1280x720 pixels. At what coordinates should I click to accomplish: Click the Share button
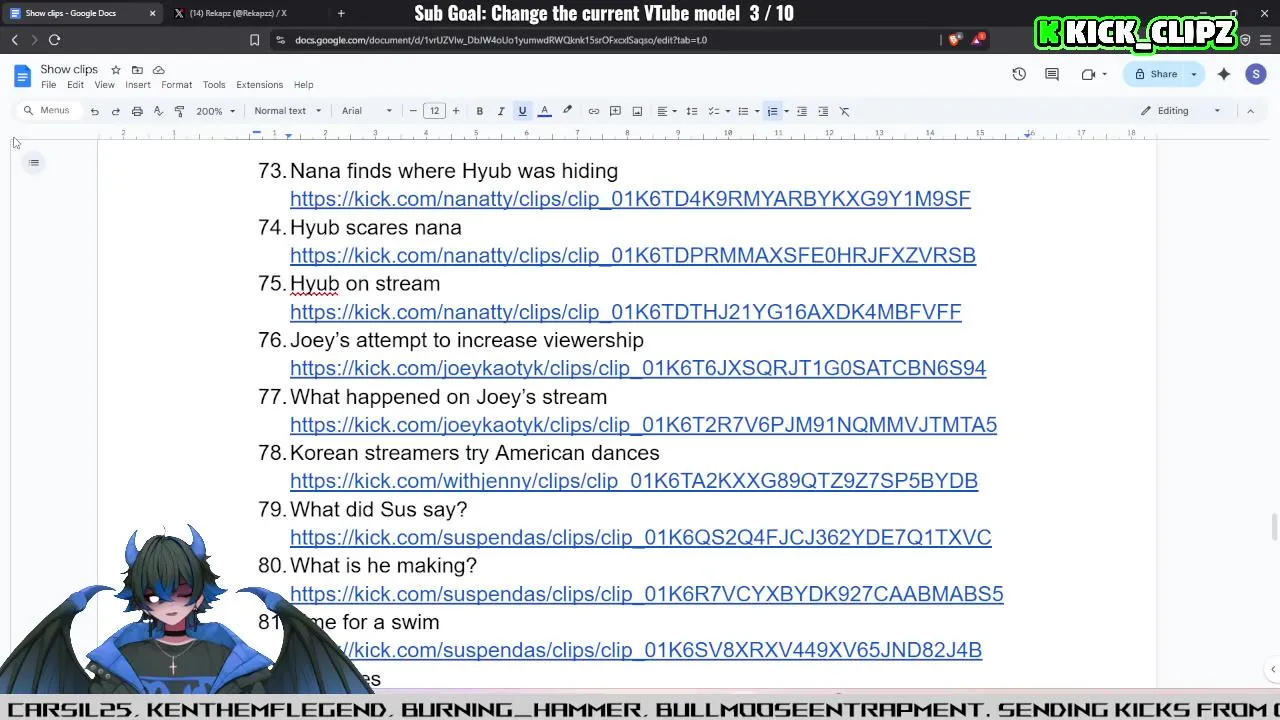[x=1156, y=74]
